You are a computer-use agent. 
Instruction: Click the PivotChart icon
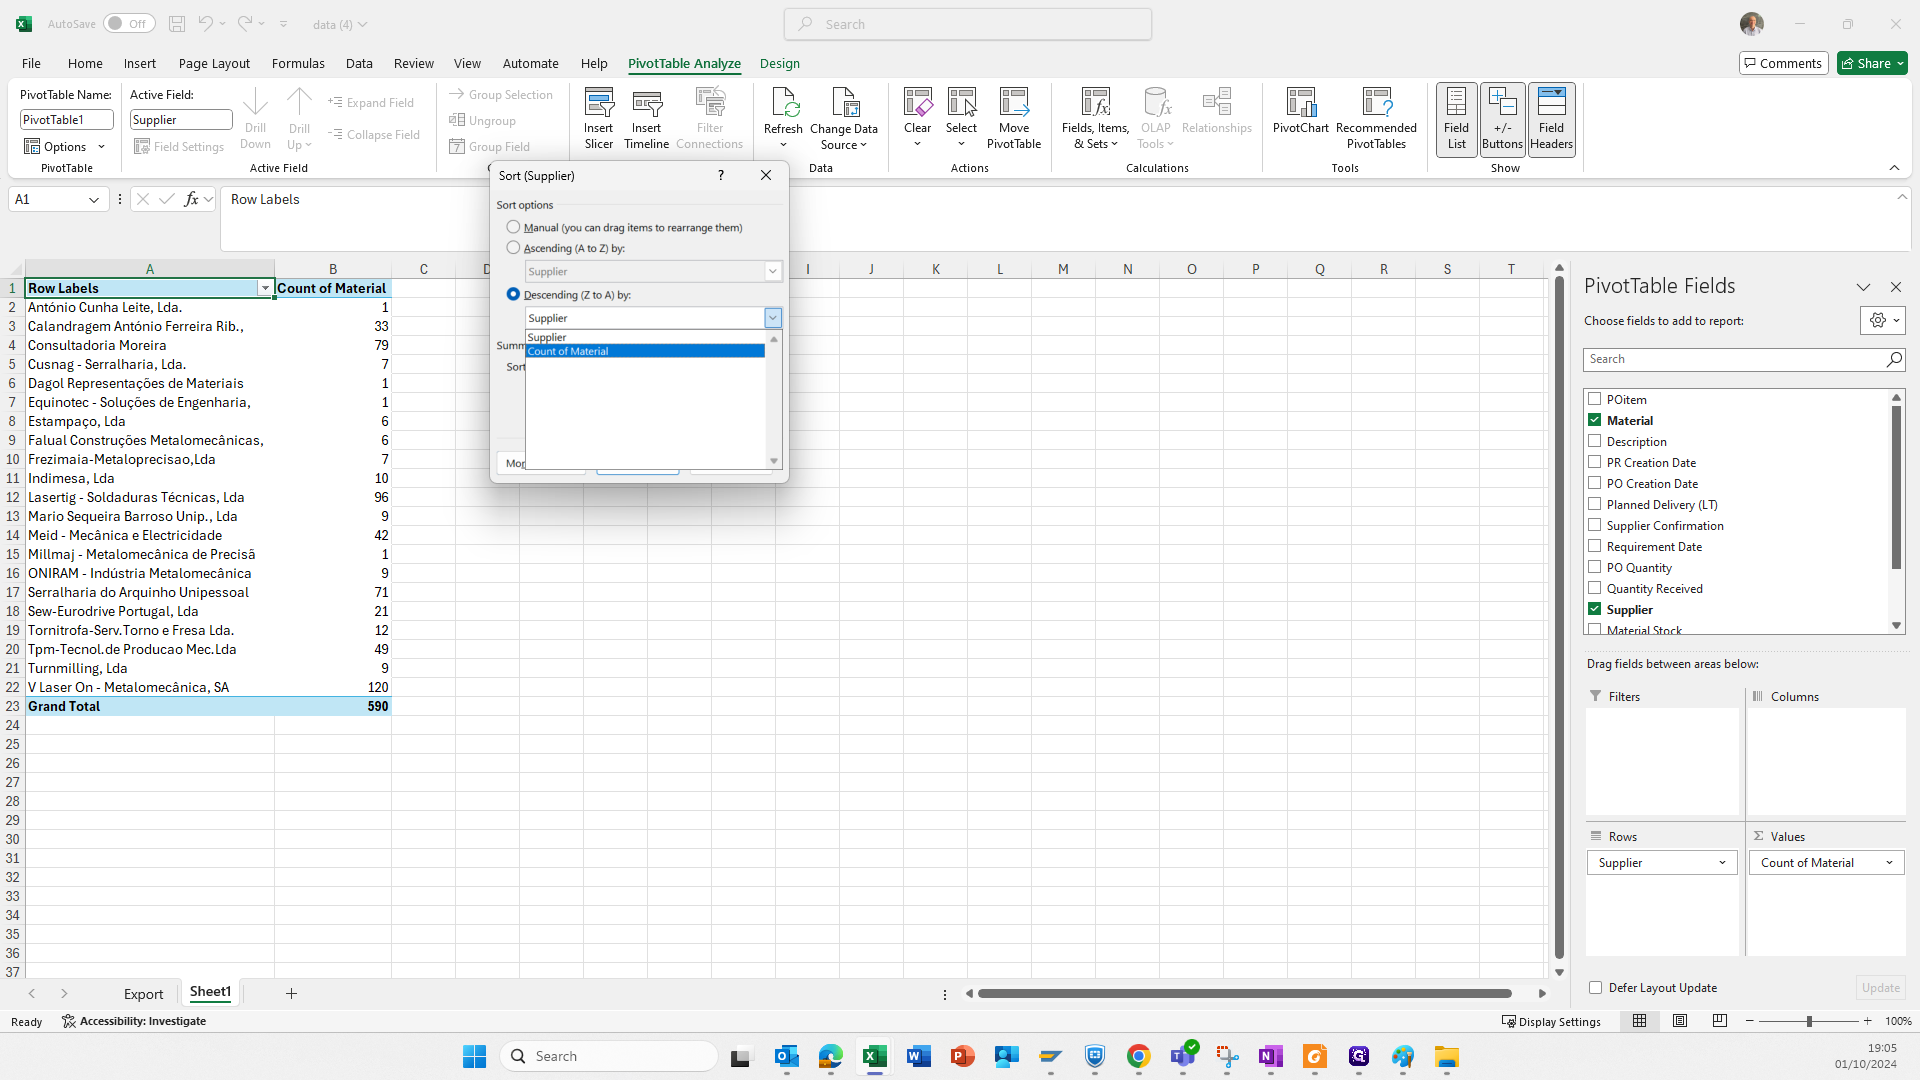pyautogui.click(x=1300, y=110)
